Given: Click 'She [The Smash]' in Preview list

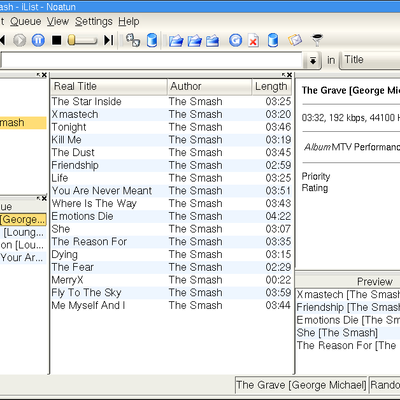Looking at the screenshot, I should tap(348, 333).
